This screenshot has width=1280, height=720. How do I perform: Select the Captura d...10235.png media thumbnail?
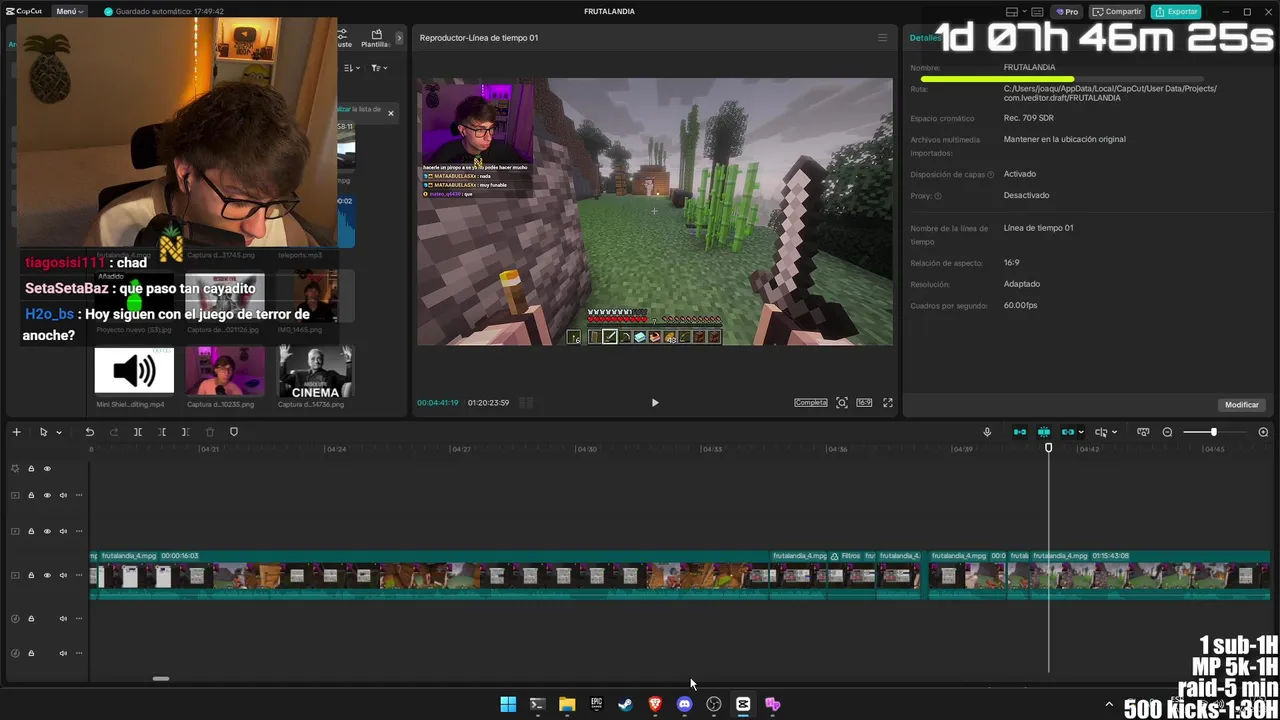[x=225, y=371]
